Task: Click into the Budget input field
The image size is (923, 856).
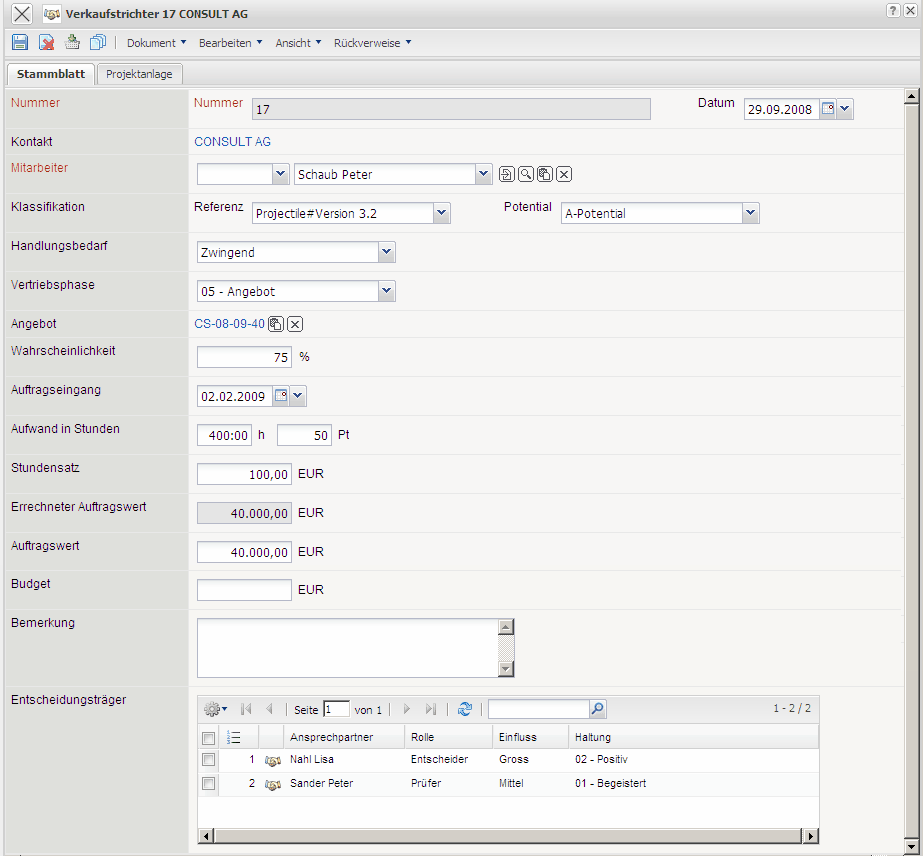Action: (244, 590)
